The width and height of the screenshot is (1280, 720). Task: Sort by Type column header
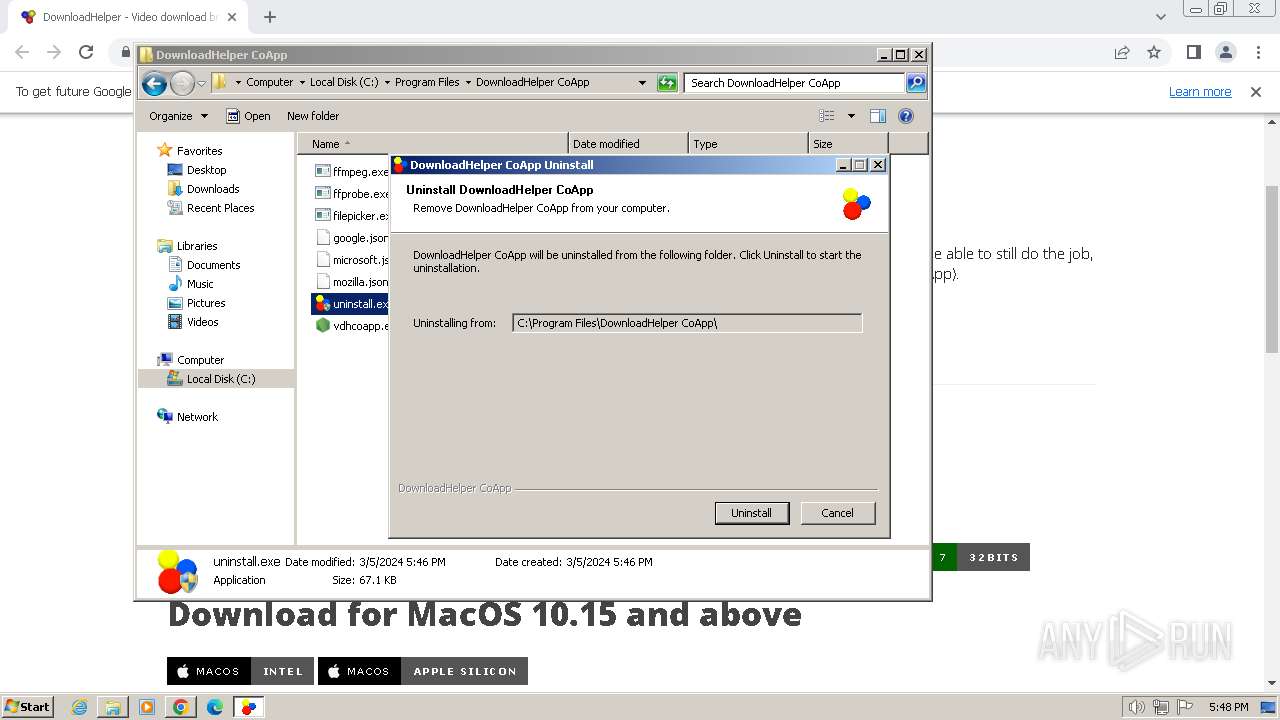click(x=748, y=144)
